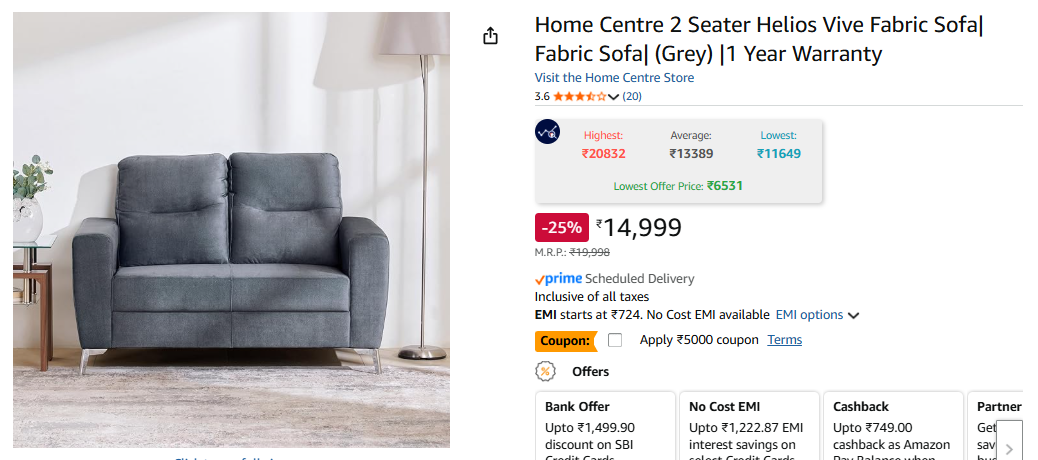Click the share icon above the sofa image
This screenshot has width=1038, height=460.
(490, 37)
